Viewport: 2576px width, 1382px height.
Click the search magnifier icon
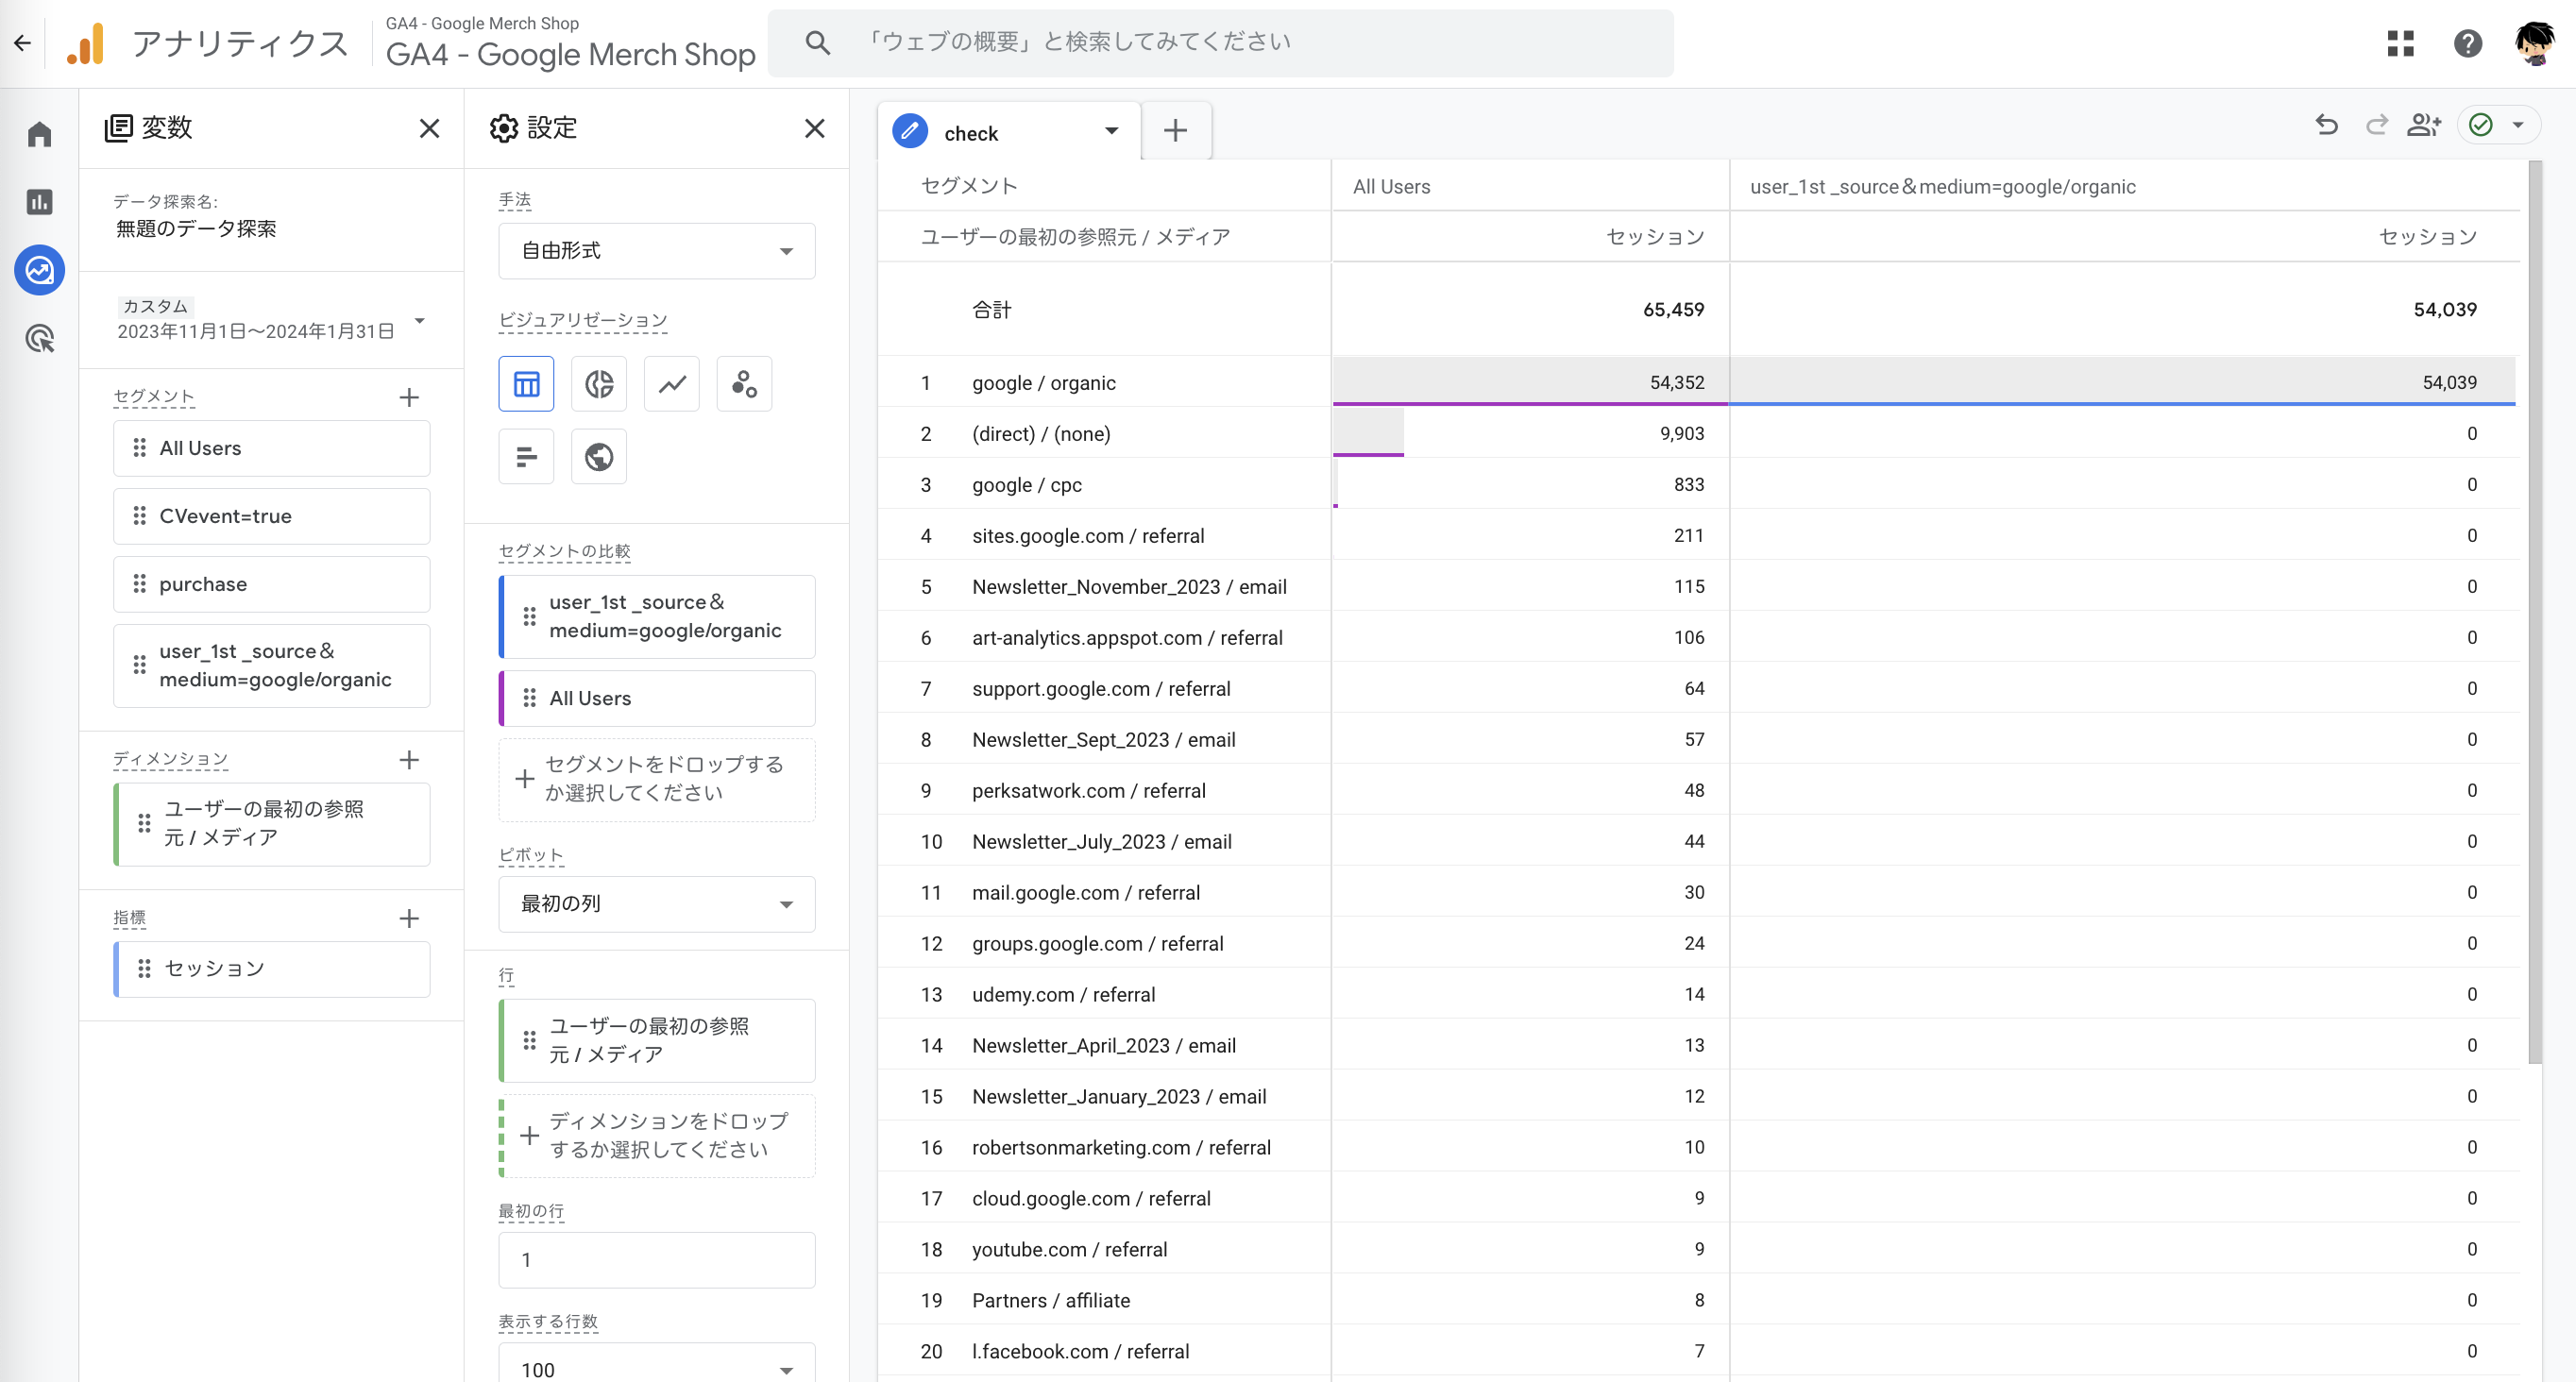click(x=818, y=42)
